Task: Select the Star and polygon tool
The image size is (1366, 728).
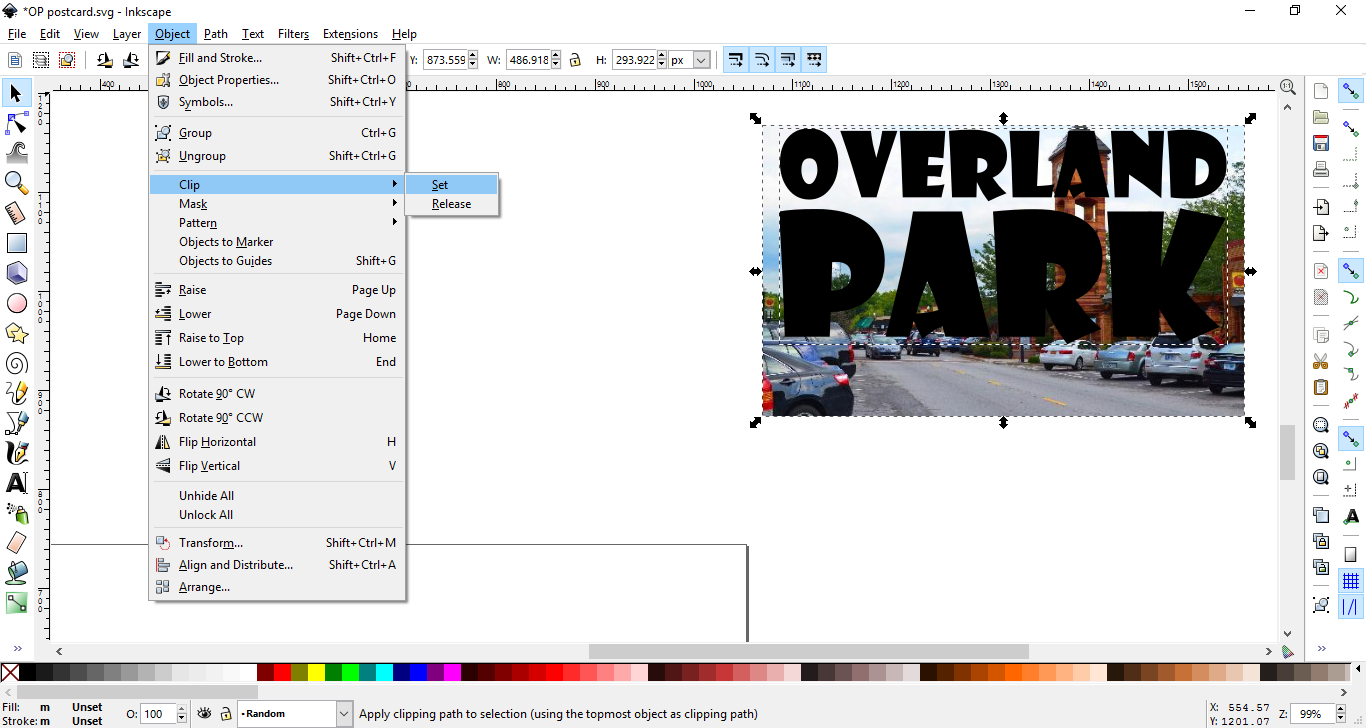Action: 16,333
